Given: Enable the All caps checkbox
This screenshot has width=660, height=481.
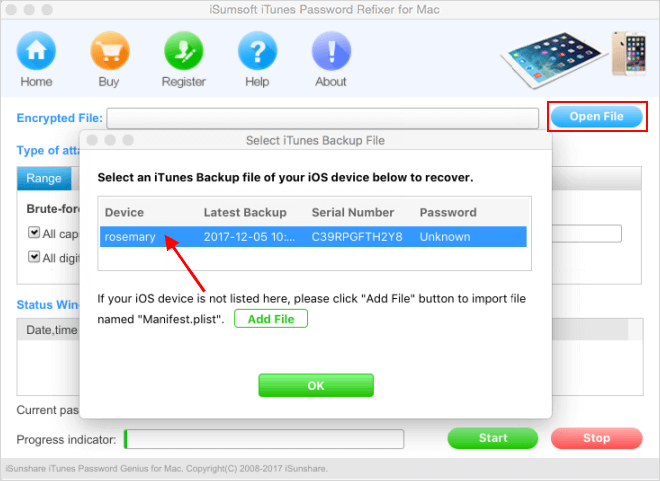Looking at the screenshot, I should [34, 232].
